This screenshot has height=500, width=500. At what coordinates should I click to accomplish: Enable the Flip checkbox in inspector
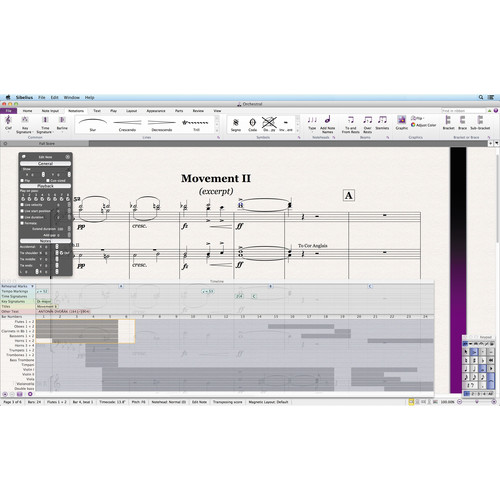pos(22,181)
